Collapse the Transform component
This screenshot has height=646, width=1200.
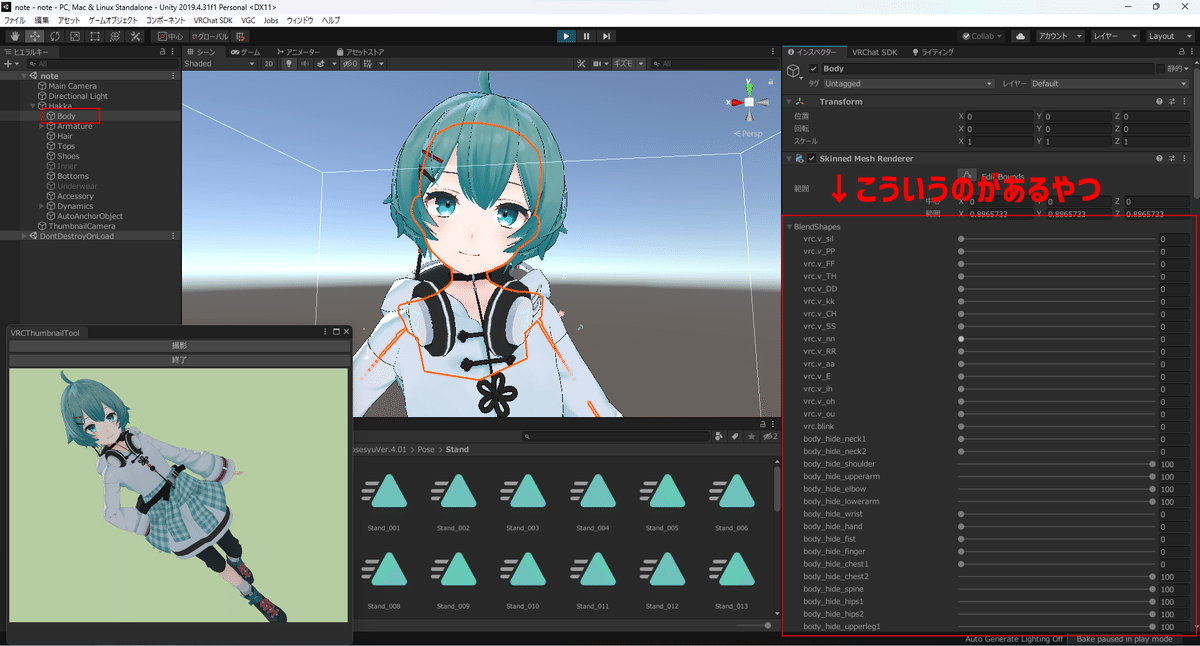click(x=788, y=101)
